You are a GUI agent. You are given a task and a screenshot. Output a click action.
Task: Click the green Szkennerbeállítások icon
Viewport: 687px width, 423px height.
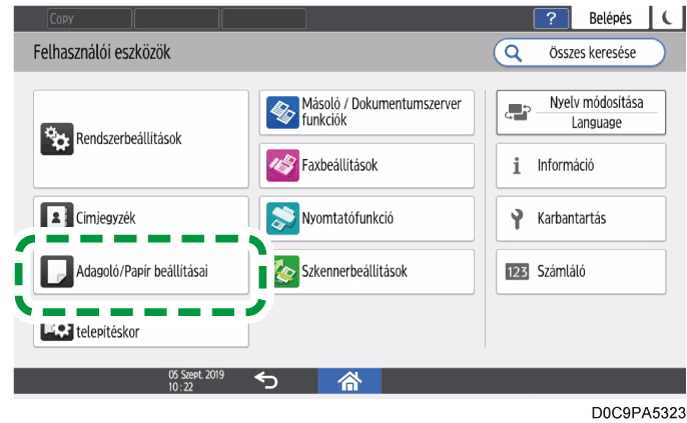287,271
